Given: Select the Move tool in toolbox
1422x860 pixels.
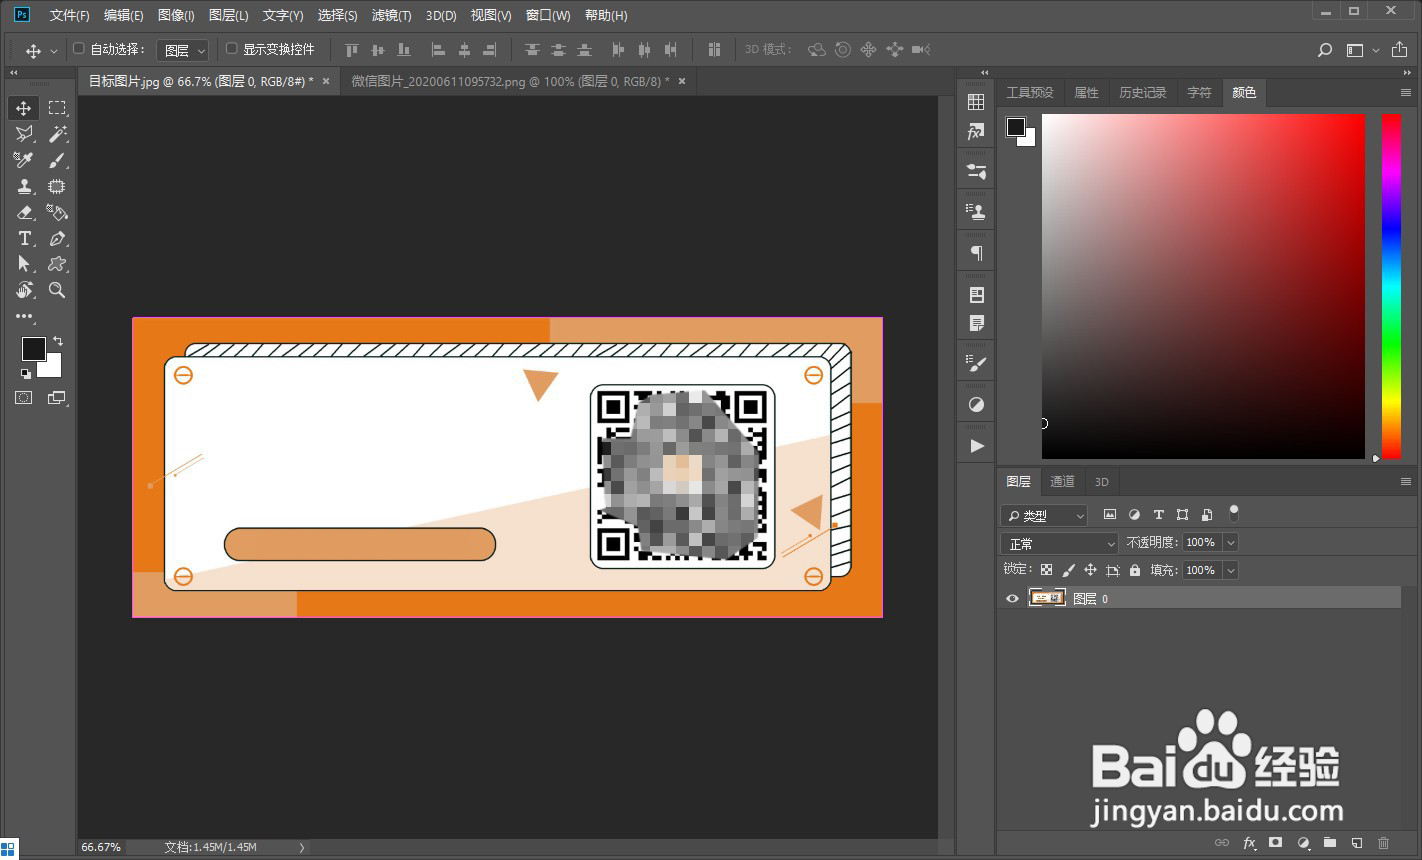Looking at the screenshot, I should pos(24,108).
